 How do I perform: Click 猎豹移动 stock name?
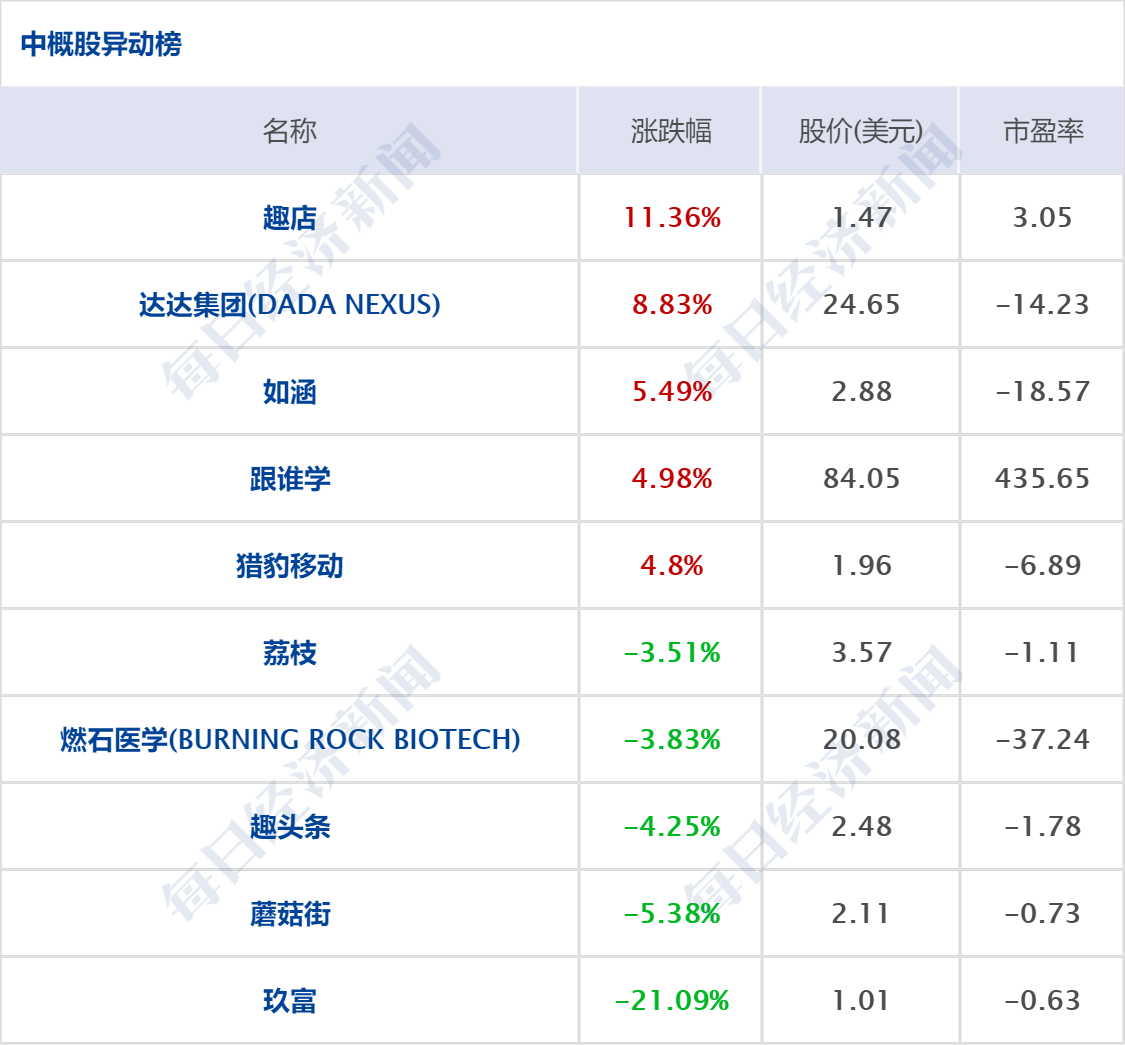[289, 566]
